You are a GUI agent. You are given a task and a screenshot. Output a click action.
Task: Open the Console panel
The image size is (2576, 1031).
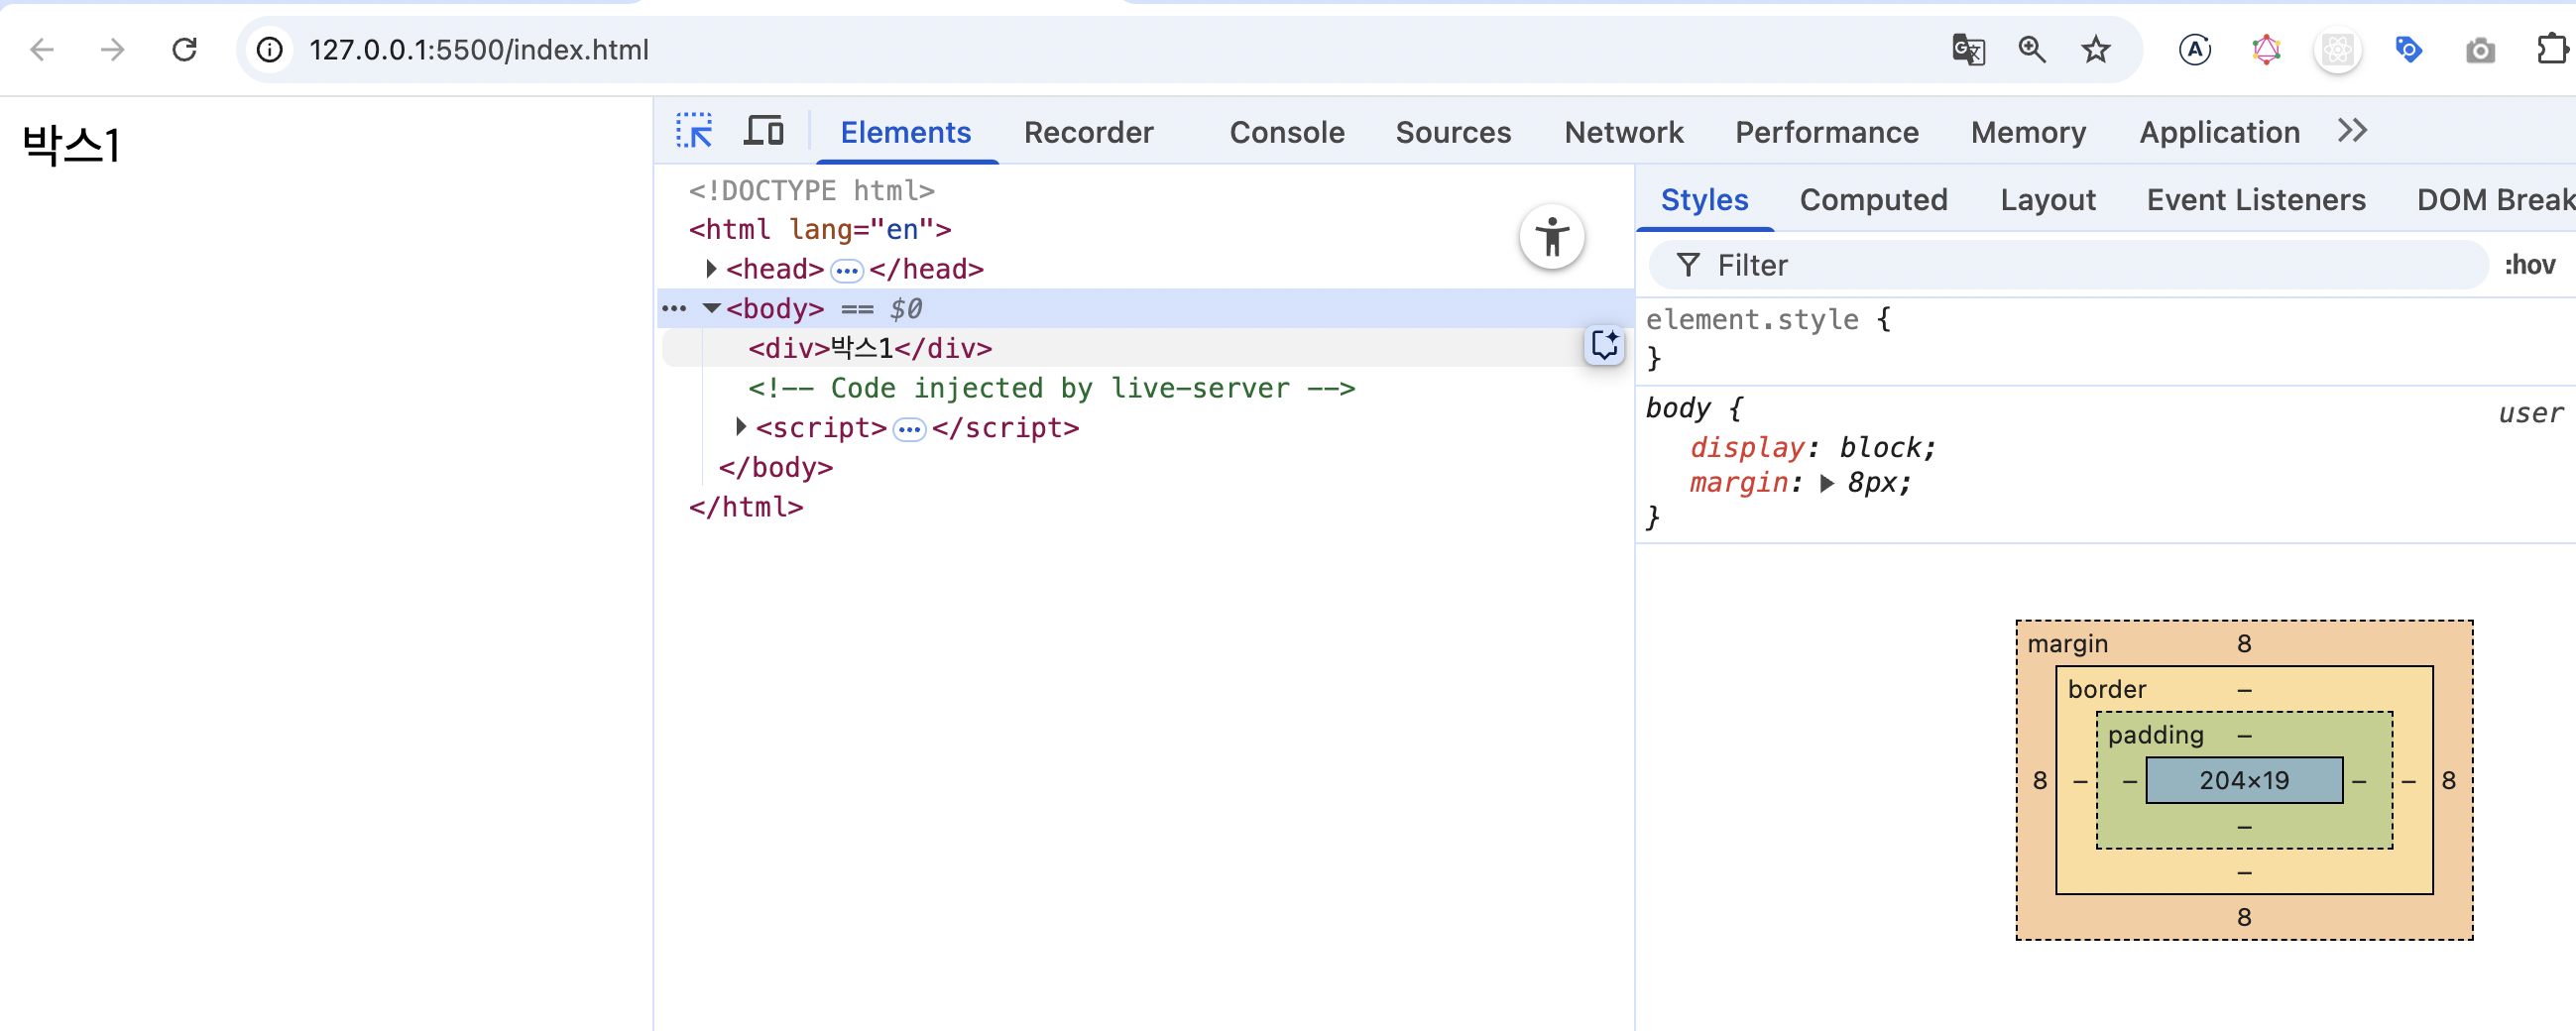[1287, 132]
